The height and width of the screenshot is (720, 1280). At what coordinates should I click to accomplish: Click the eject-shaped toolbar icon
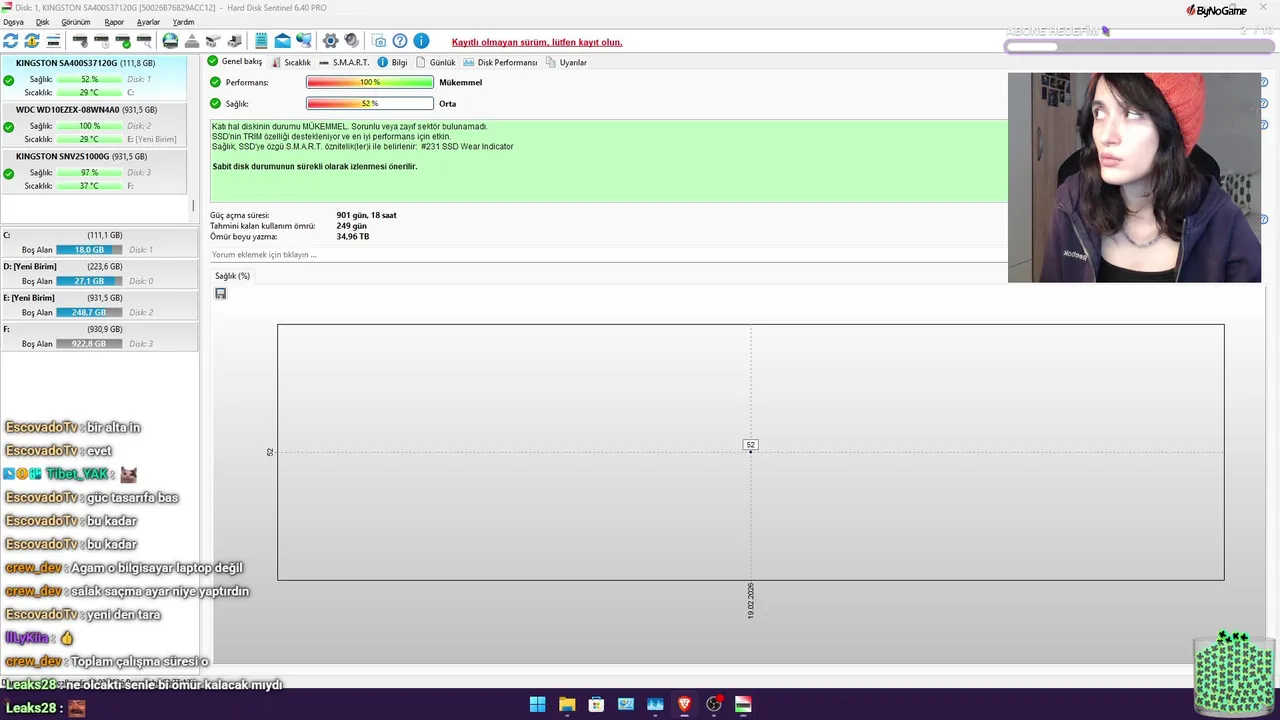(192, 41)
